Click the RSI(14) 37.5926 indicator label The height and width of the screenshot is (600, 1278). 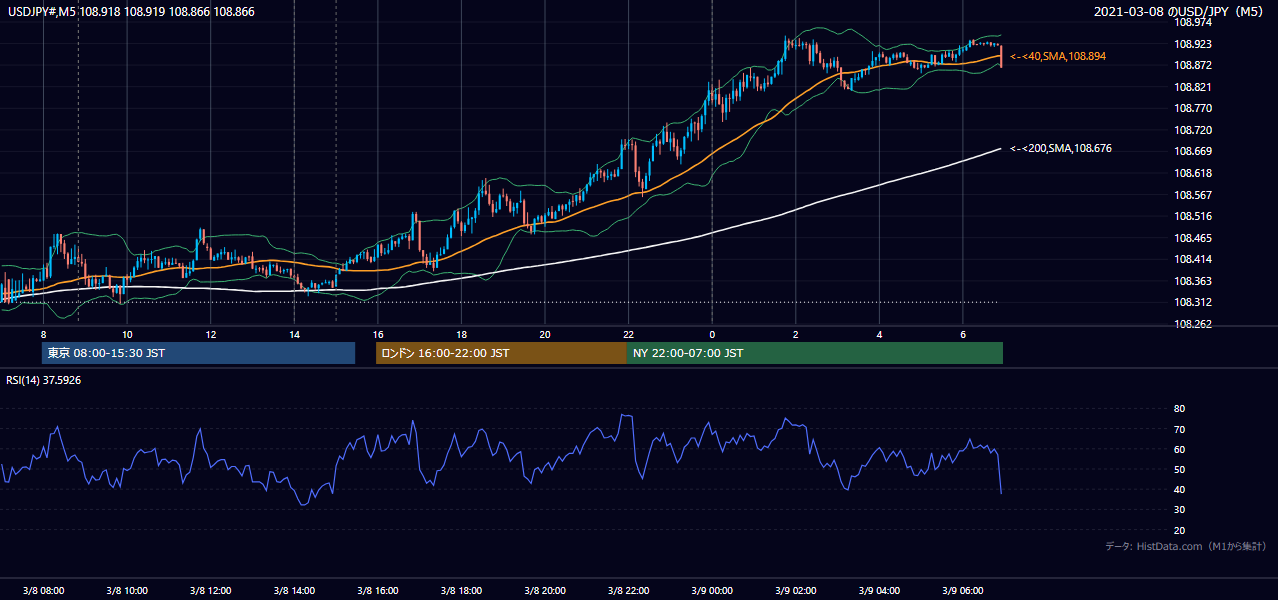44,380
